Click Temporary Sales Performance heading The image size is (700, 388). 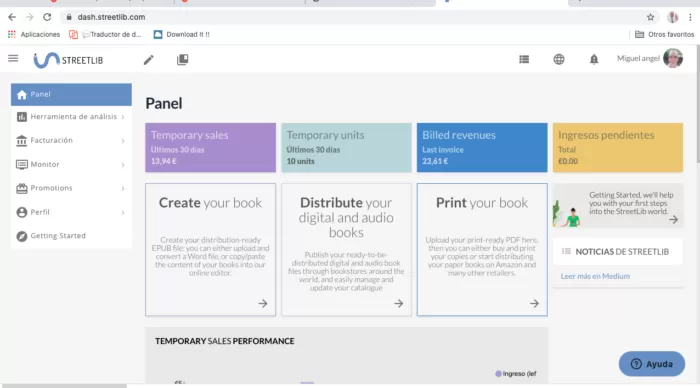(225, 341)
